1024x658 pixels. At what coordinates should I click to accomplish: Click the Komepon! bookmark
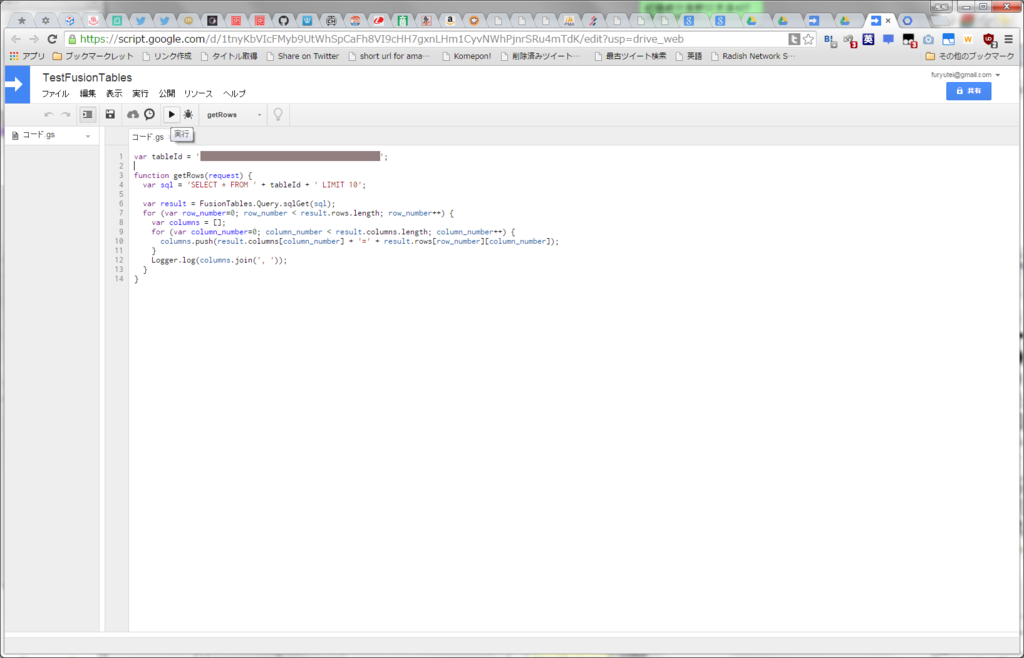pos(467,56)
